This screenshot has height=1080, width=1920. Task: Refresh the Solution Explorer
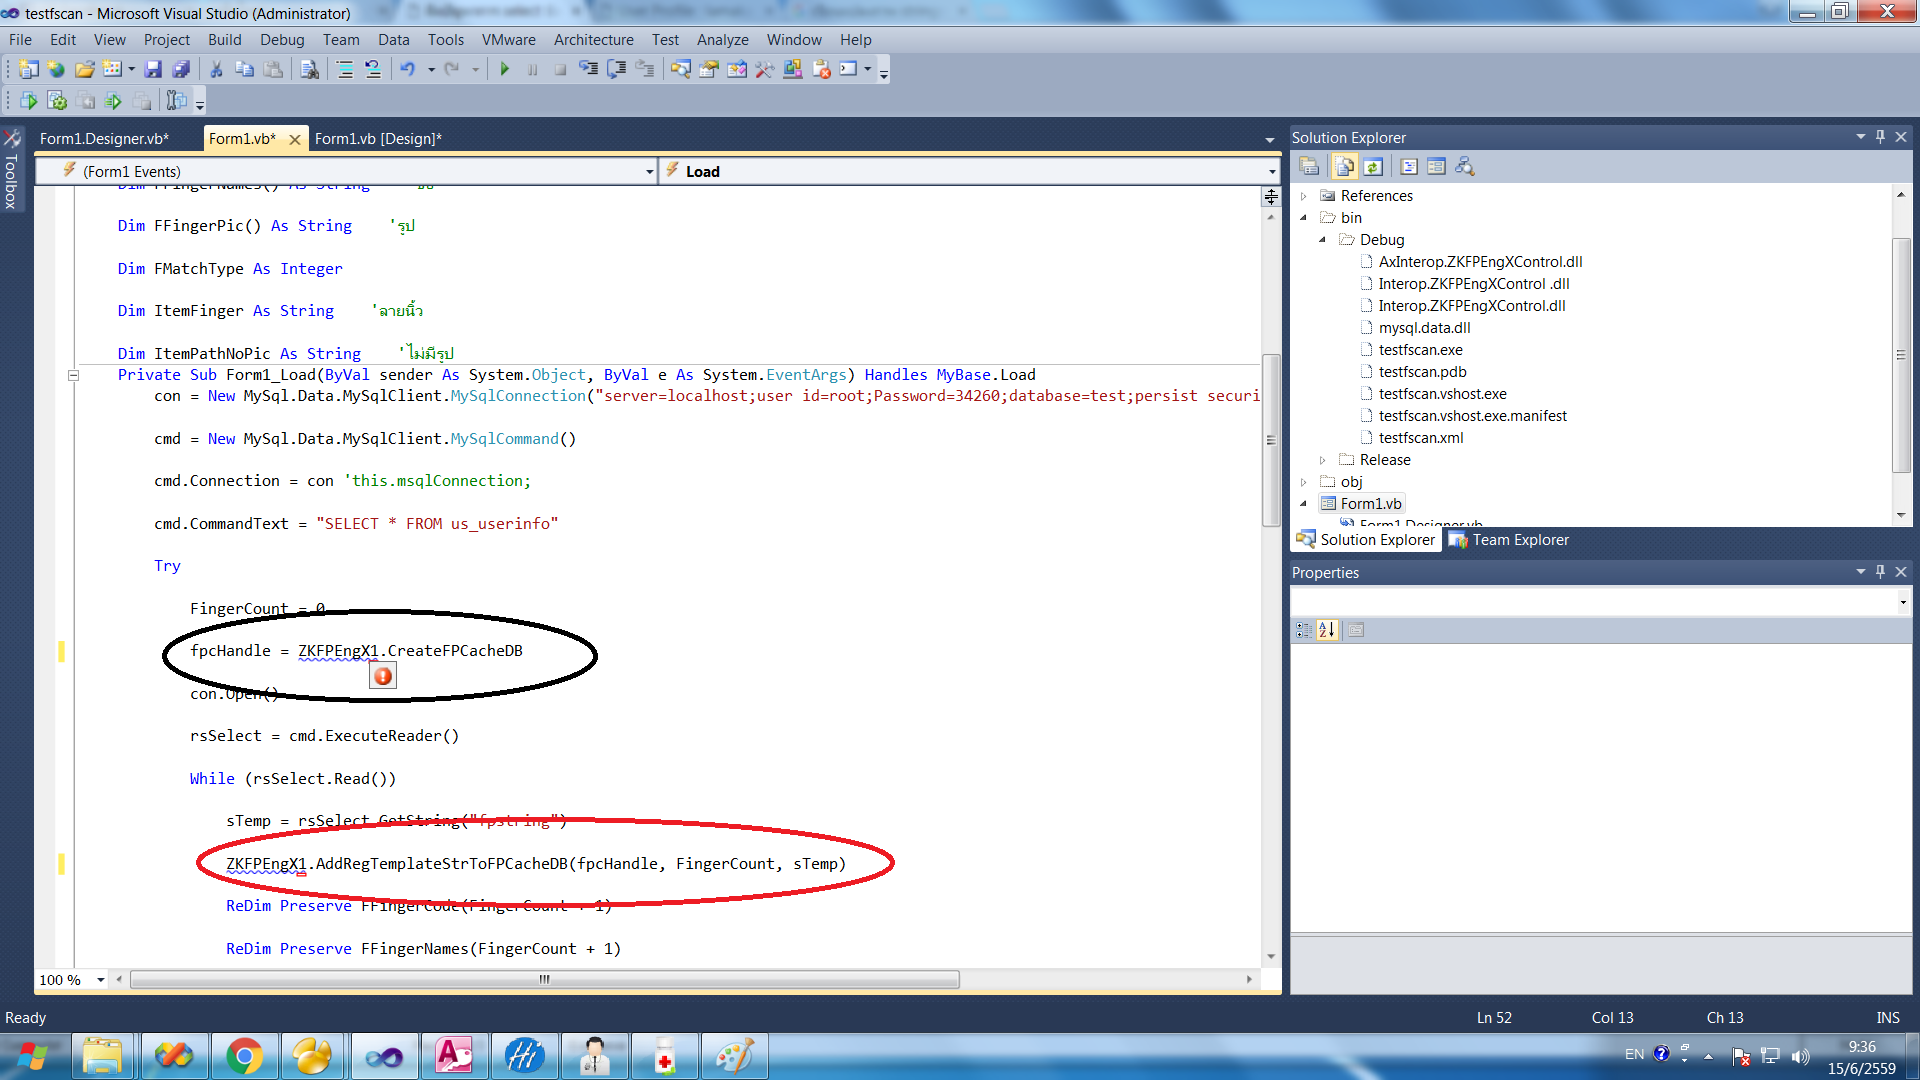pyautogui.click(x=1373, y=166)
